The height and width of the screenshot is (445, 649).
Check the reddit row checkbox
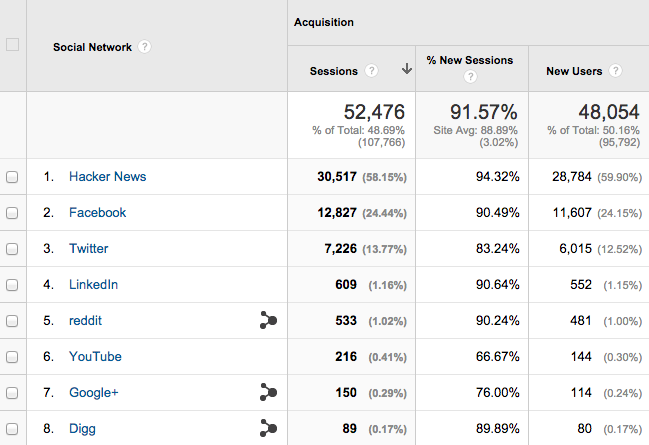(12, 321)
